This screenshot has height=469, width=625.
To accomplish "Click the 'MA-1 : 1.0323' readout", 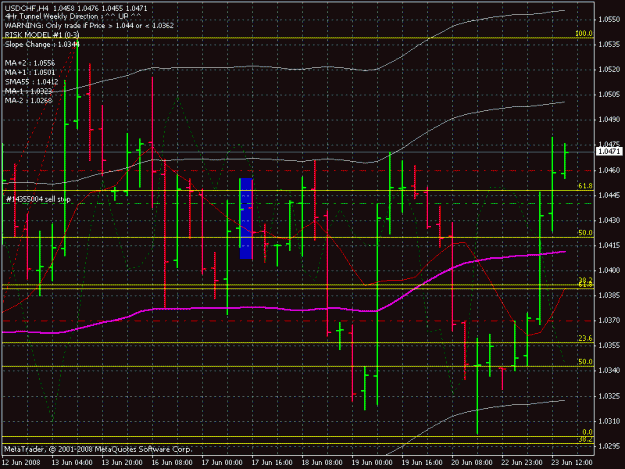I will [29, 91].
